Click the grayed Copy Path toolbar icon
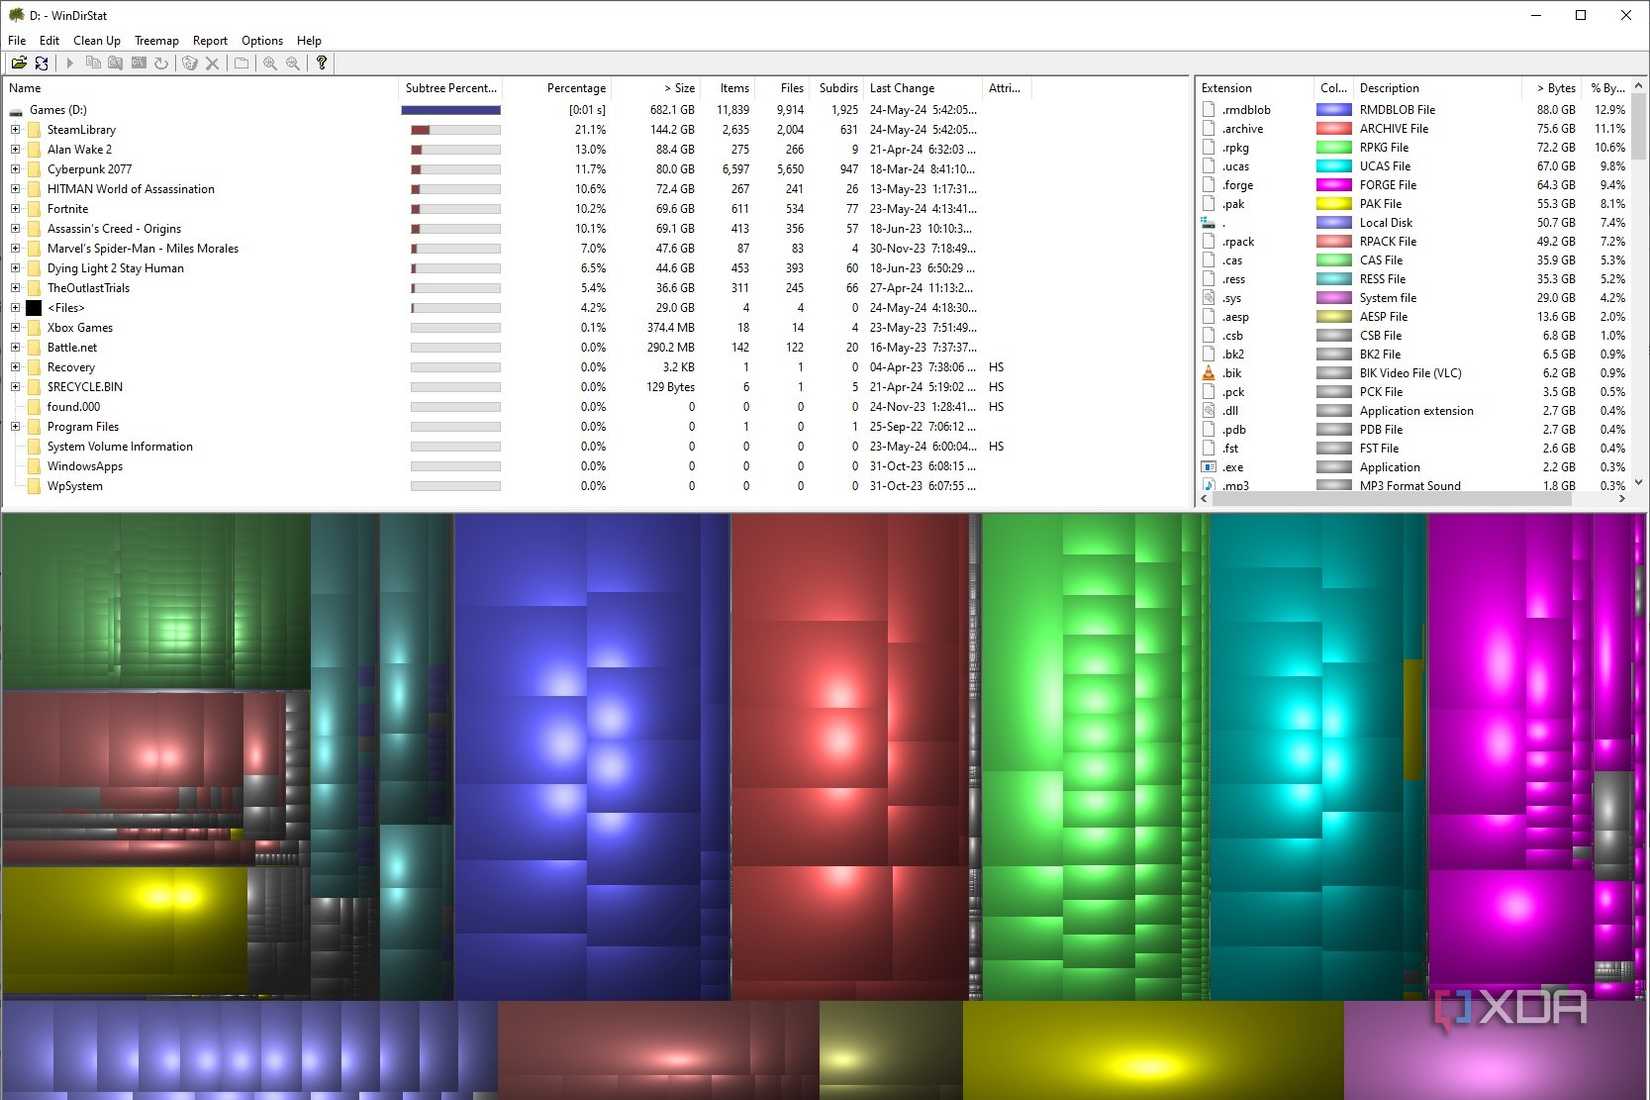Screen dimensions: 1650x1100 pos(93,63)
